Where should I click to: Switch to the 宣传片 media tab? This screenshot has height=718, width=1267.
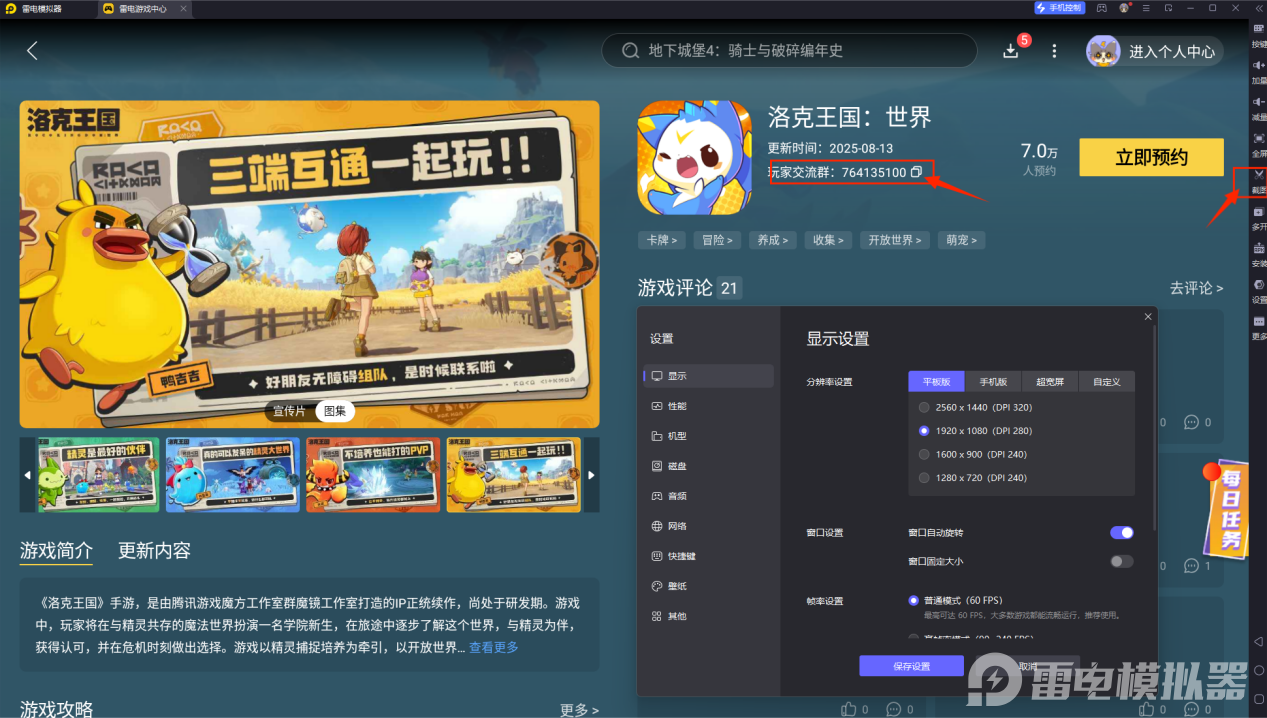pos(290,411)
